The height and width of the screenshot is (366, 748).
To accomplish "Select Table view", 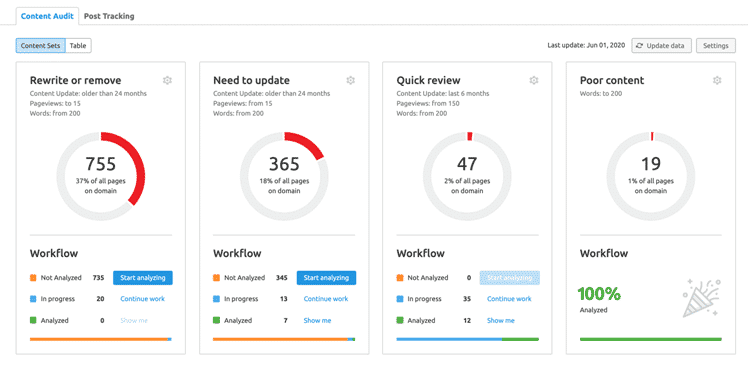I will (x=78, y=46).
